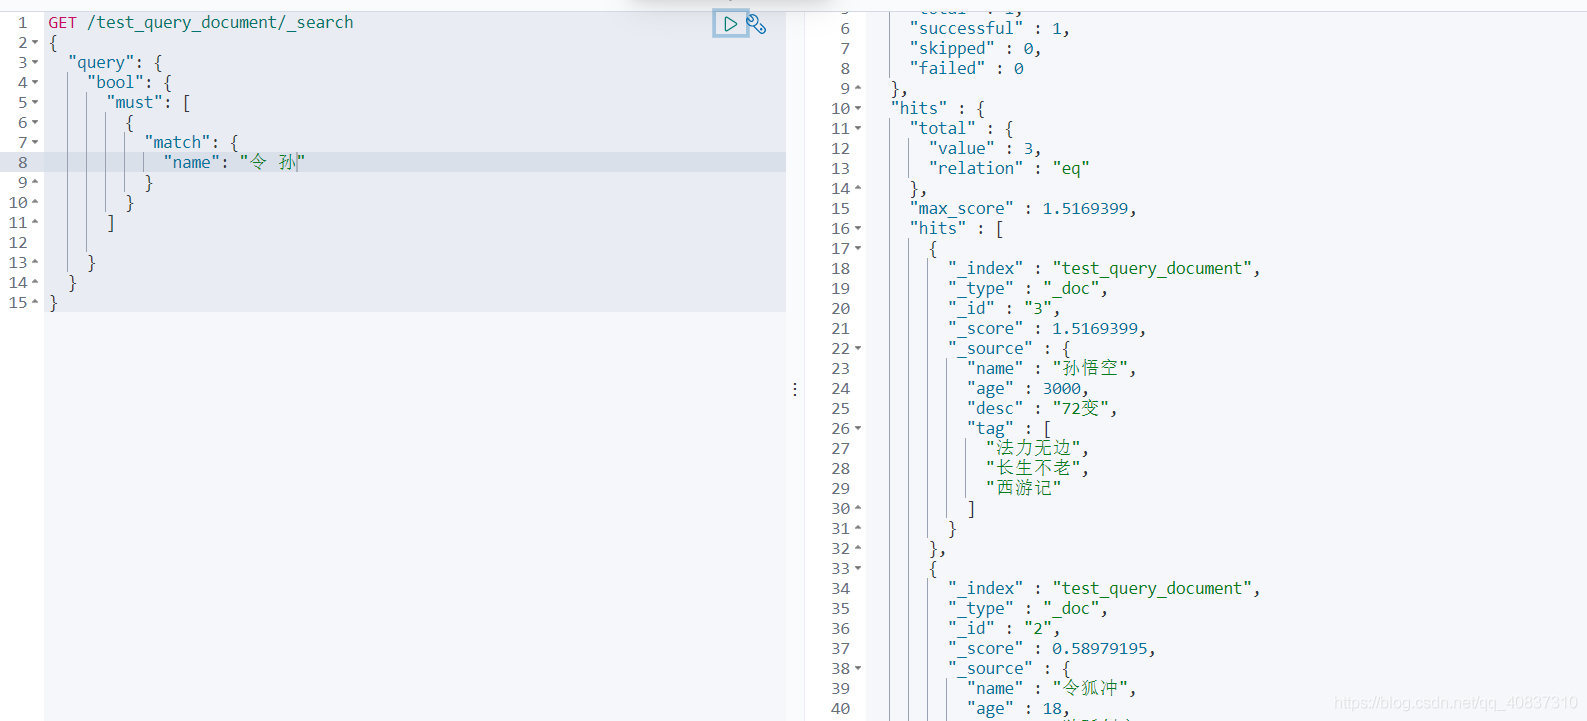Viewport: 1587px width, 721px height.
Task: Click "_type" on response line 35
Action: point(980,608)
